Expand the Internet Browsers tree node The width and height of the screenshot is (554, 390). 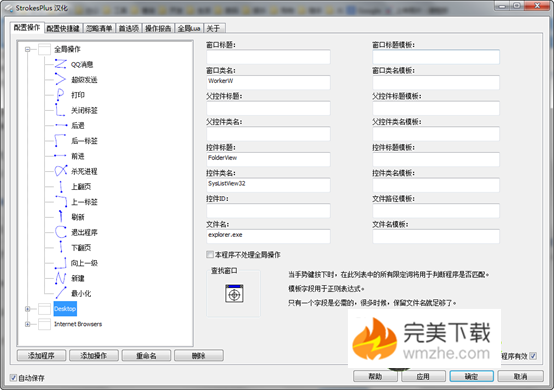[28, 324]
